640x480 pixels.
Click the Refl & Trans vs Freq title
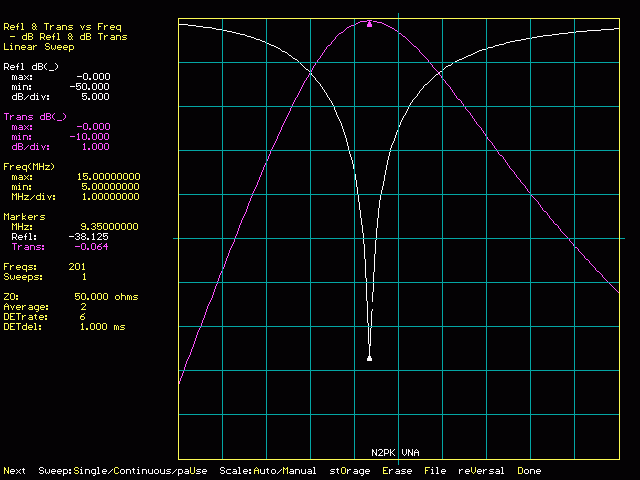click(x=62, y=27)
